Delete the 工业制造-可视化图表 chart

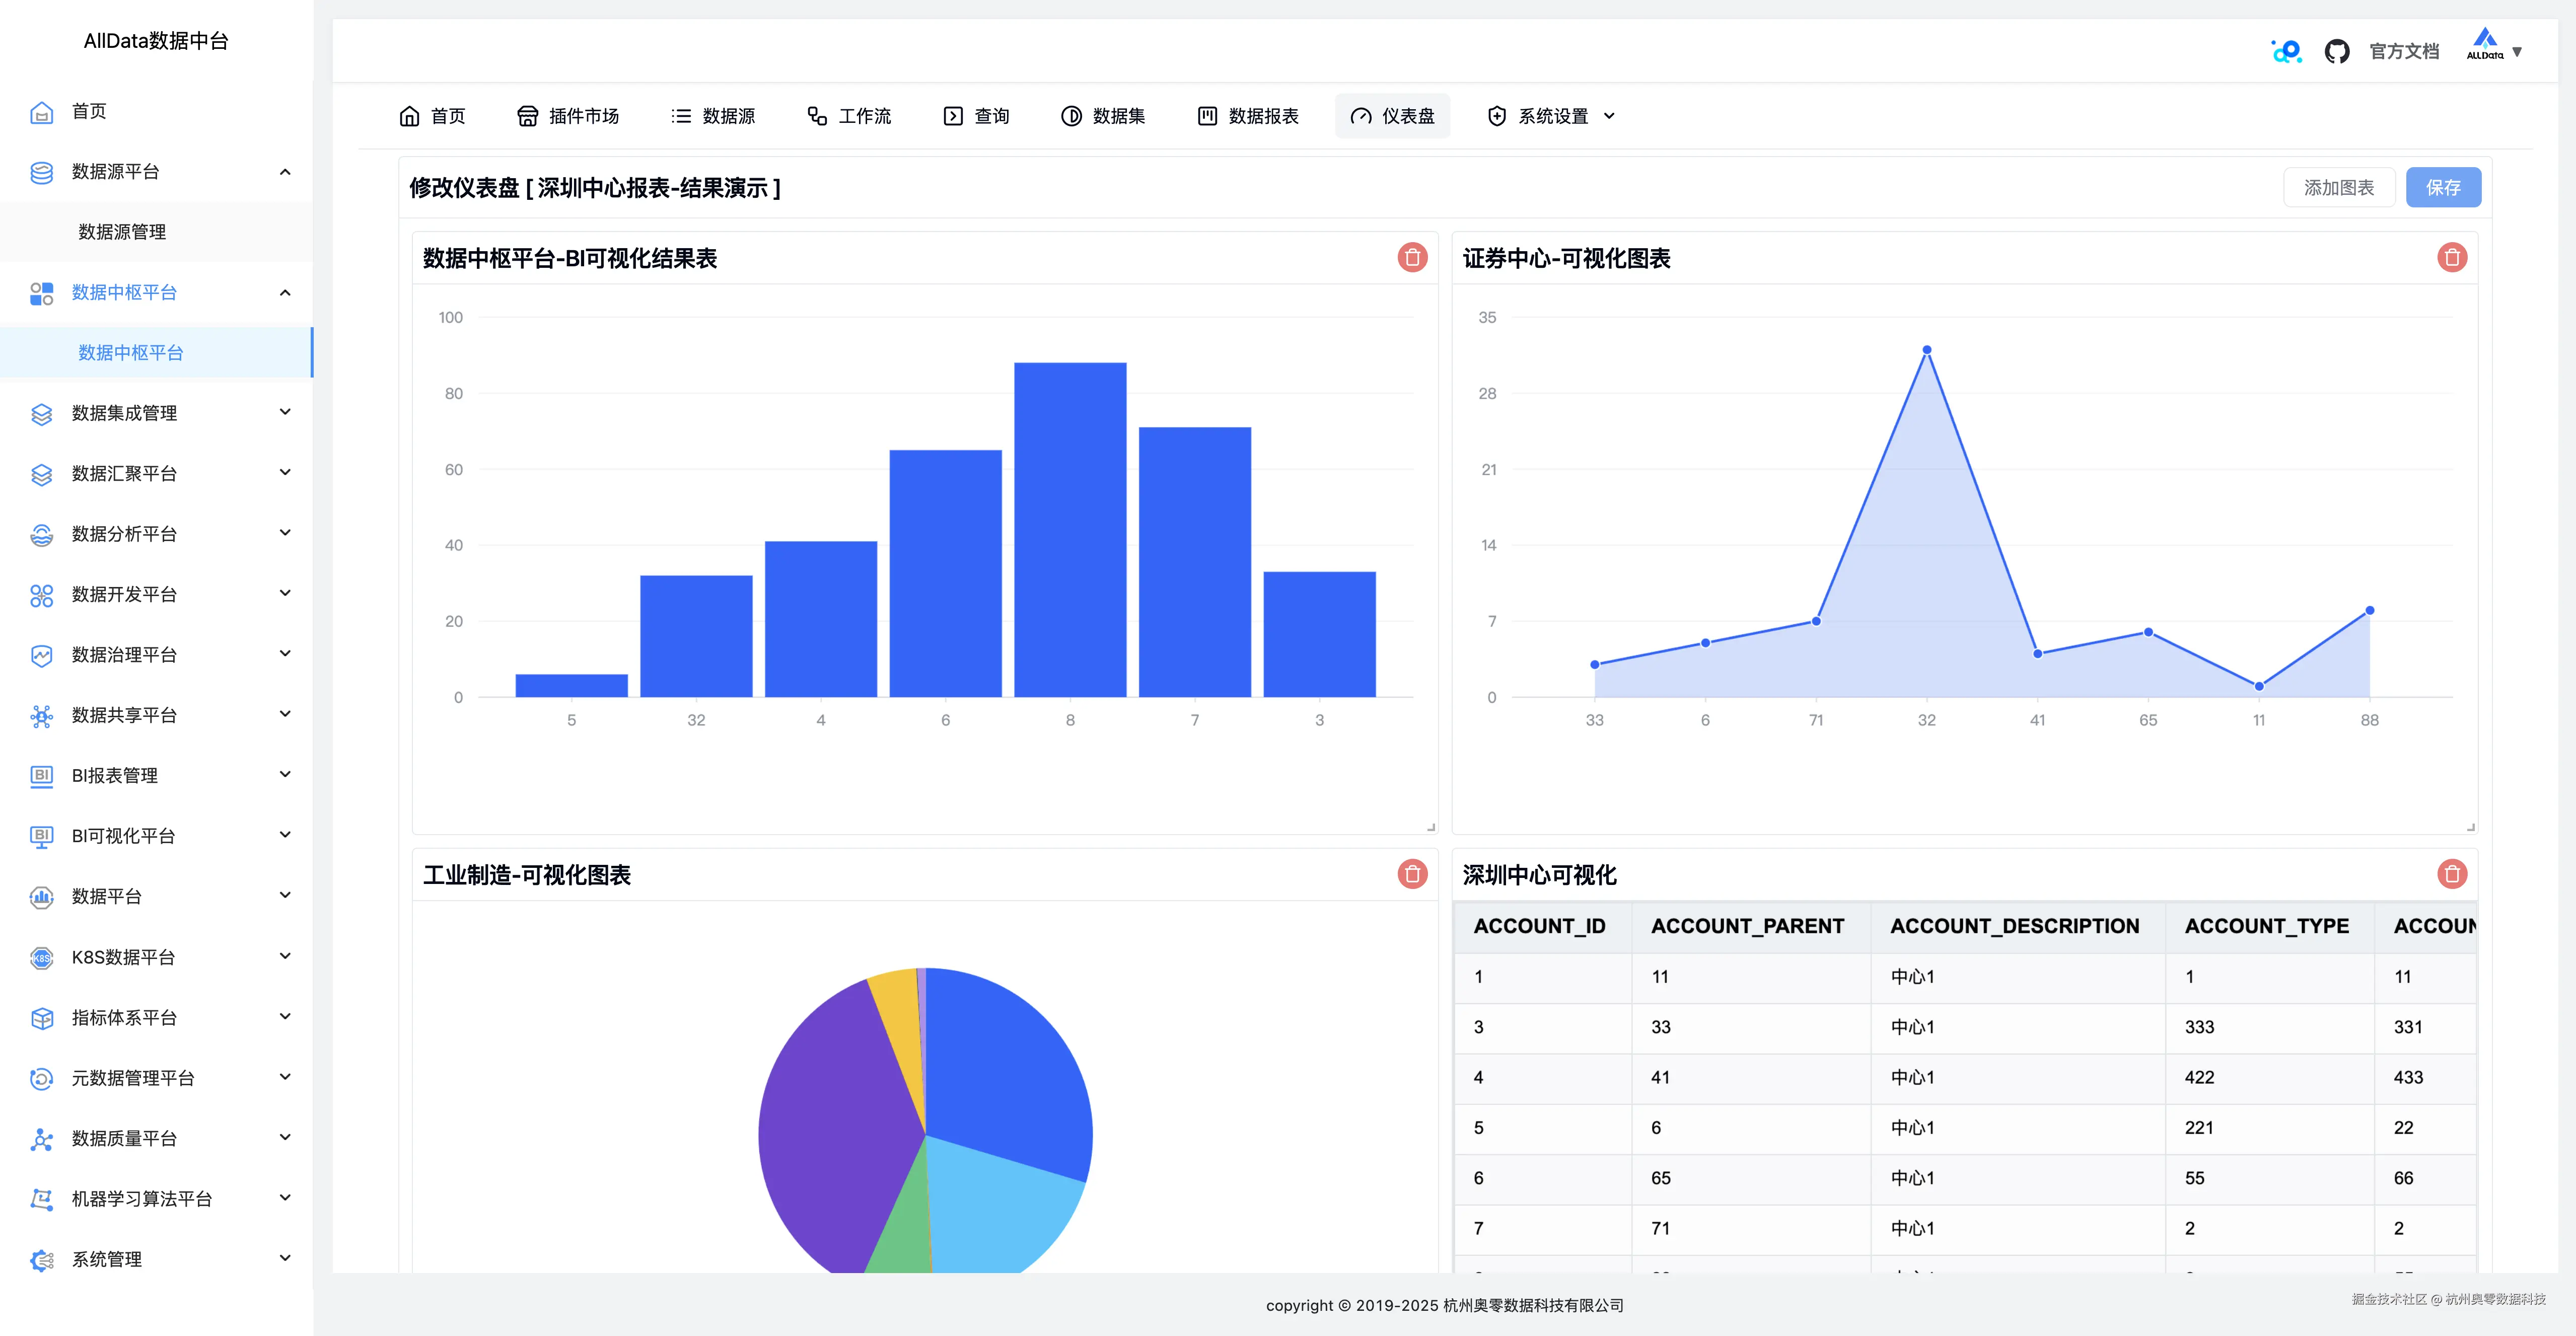[x=1412, y=873]
